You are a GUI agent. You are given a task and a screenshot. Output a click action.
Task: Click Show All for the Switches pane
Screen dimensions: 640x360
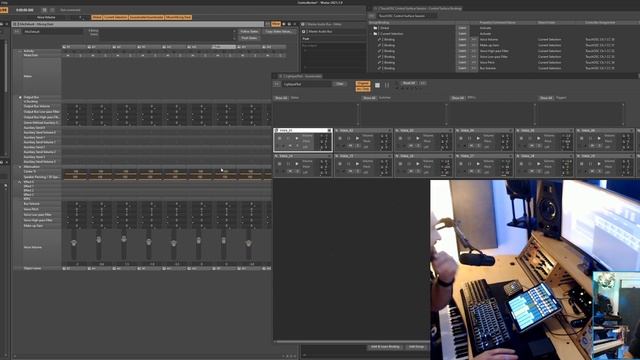pos(369,98)
